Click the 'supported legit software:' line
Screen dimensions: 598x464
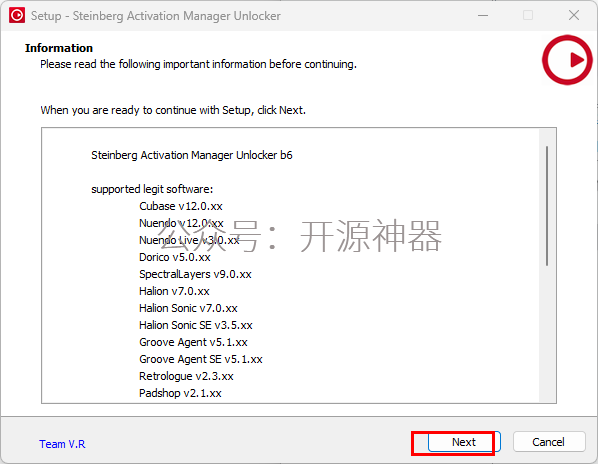pyautogui.click(x=152, y=189)
